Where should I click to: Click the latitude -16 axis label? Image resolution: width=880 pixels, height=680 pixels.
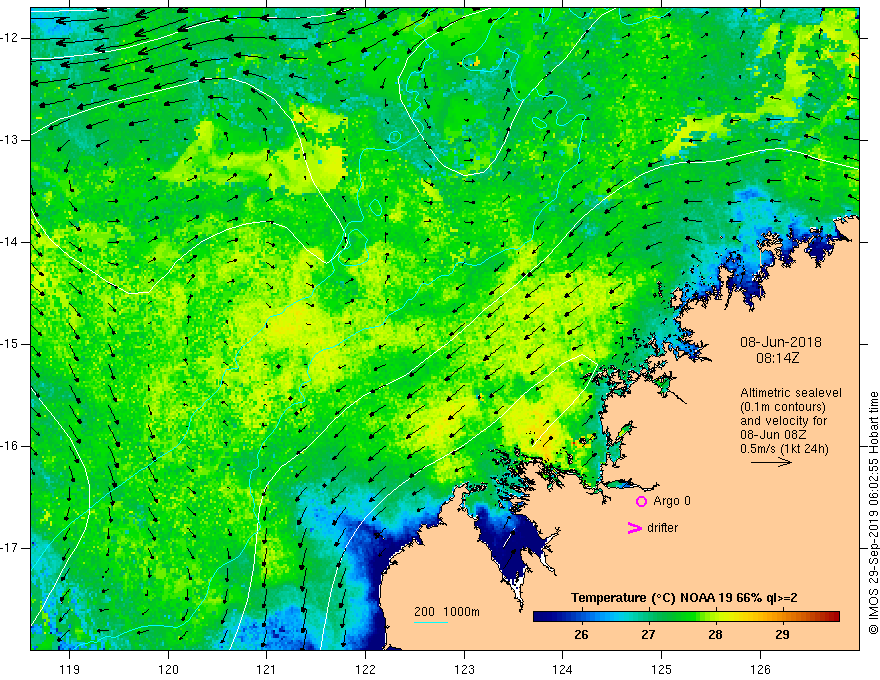[11, 446]
